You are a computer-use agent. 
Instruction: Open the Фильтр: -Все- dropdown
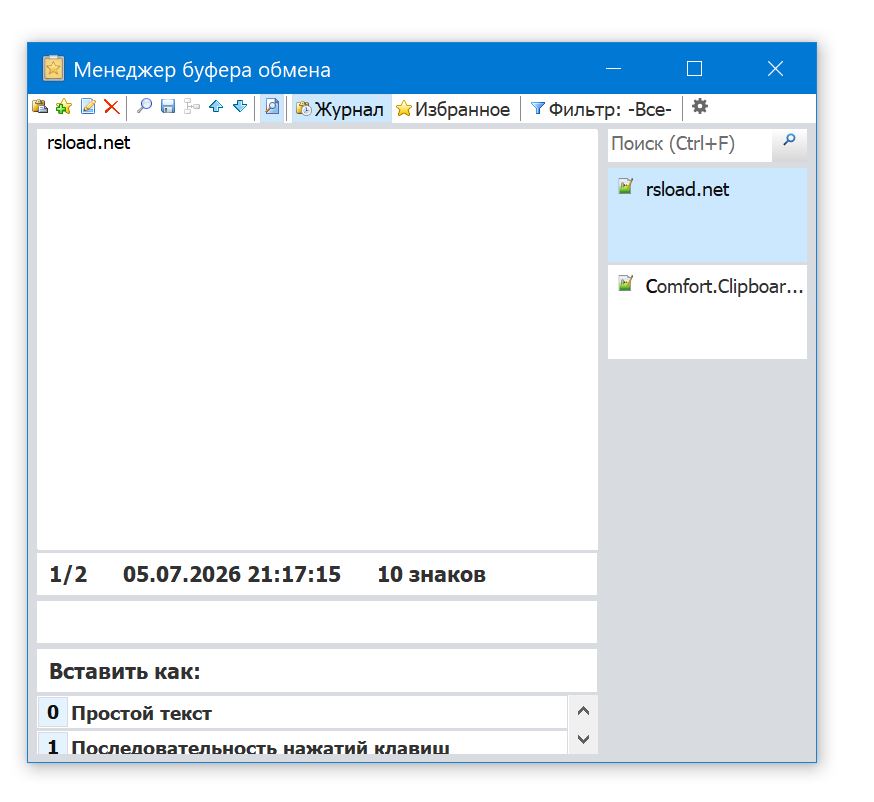(601, 109)
